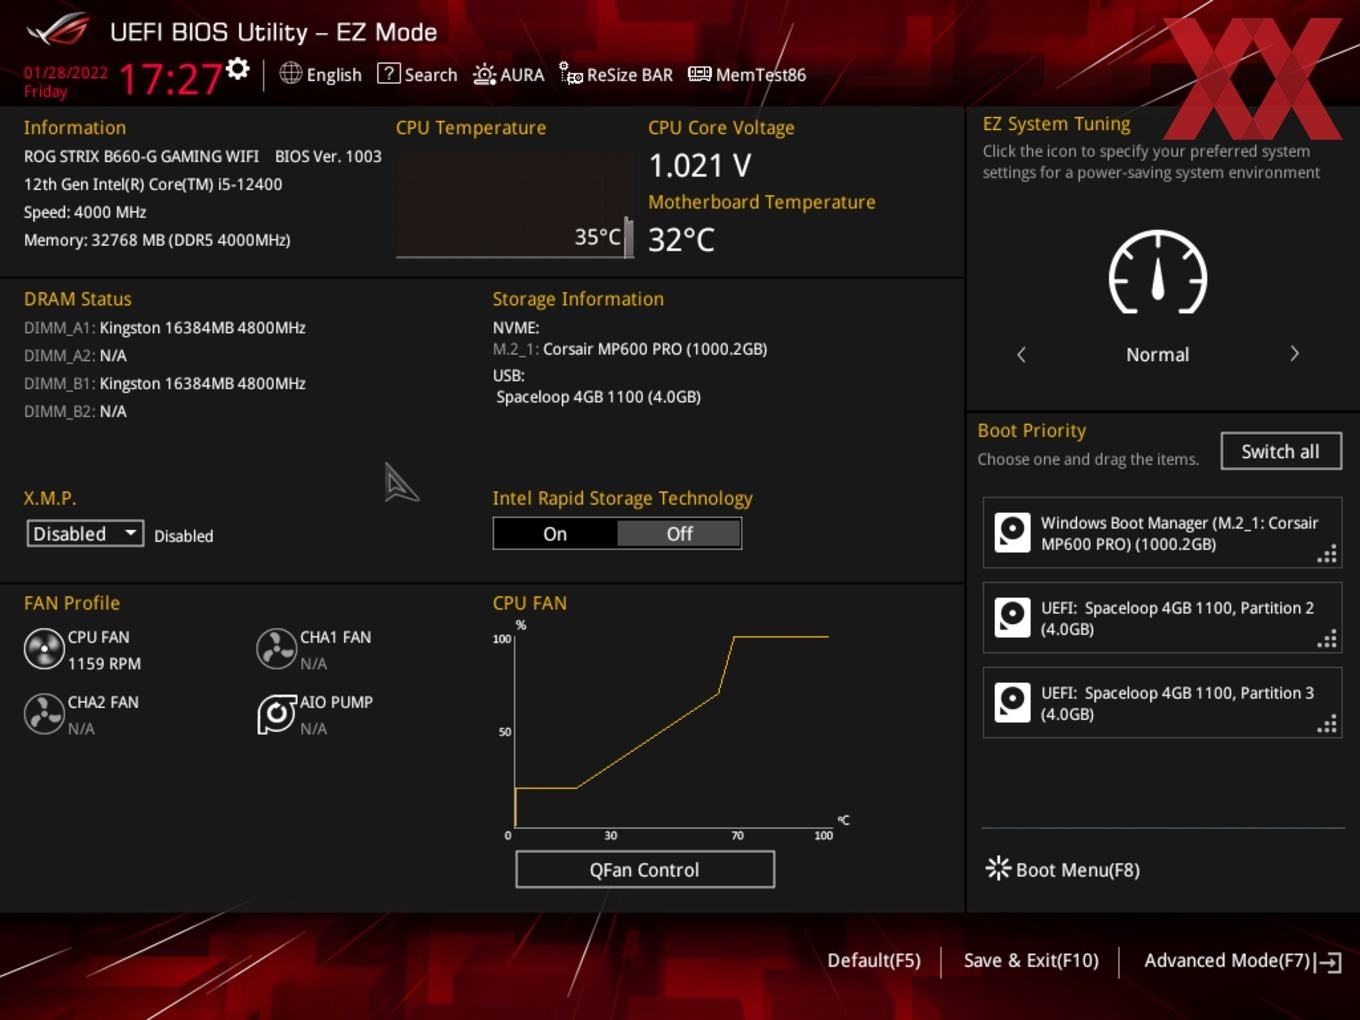Click the drag handle on Windows Boot Manager

coord(1327,554)
